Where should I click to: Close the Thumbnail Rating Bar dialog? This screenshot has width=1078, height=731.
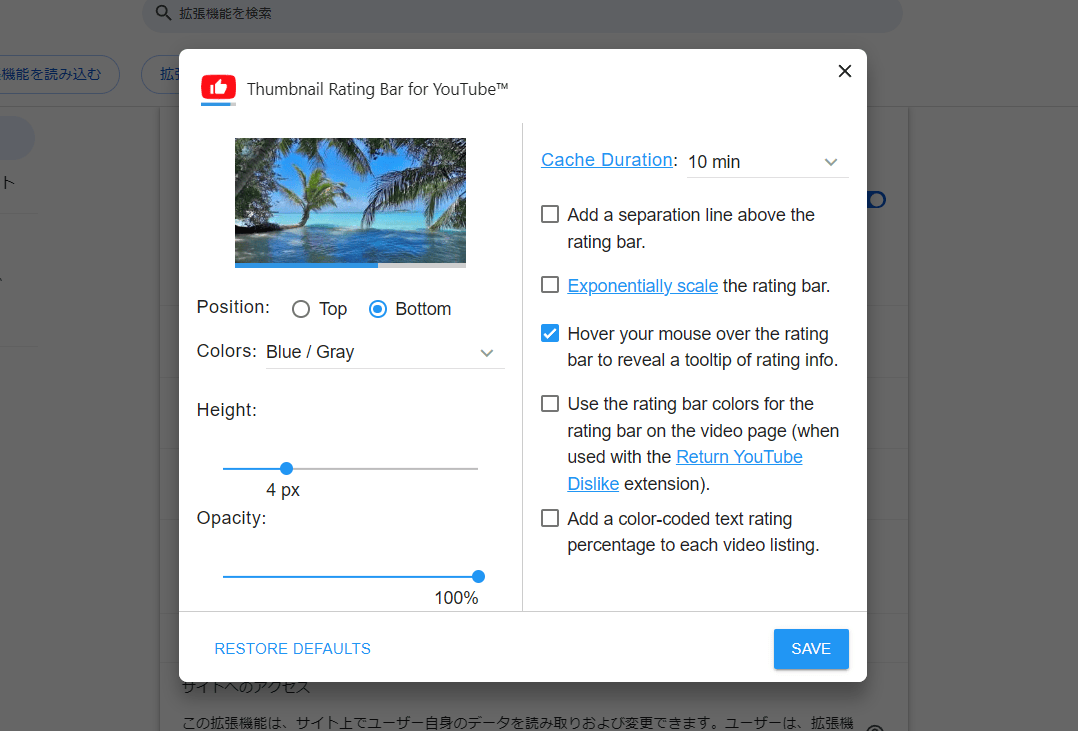pos(844,71)
